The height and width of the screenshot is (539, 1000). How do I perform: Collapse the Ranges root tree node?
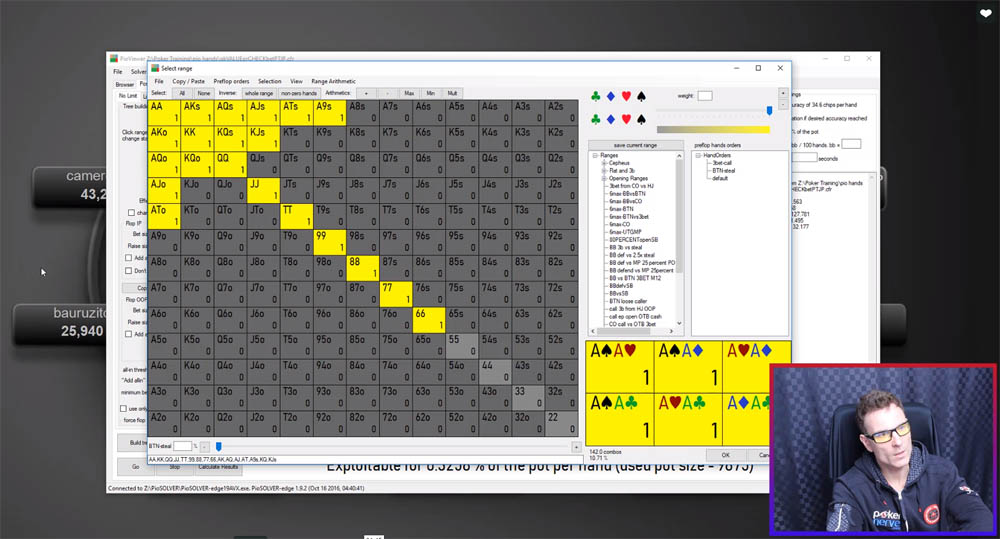click(595, 155)
